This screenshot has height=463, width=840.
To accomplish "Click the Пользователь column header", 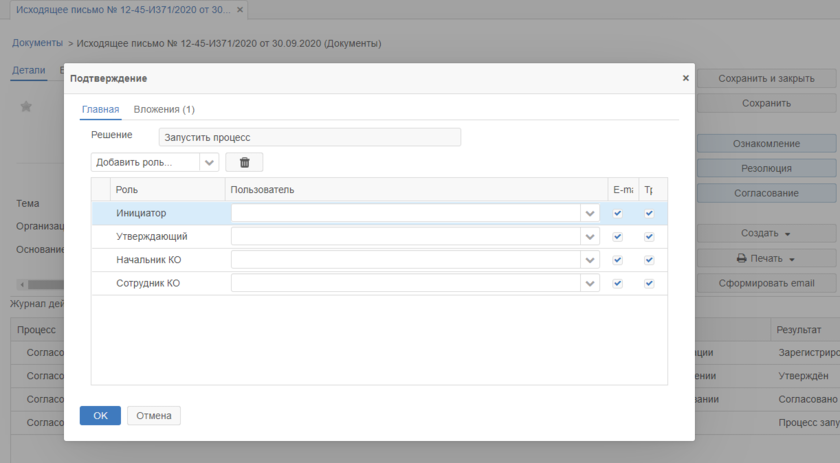I will (262, 189).
